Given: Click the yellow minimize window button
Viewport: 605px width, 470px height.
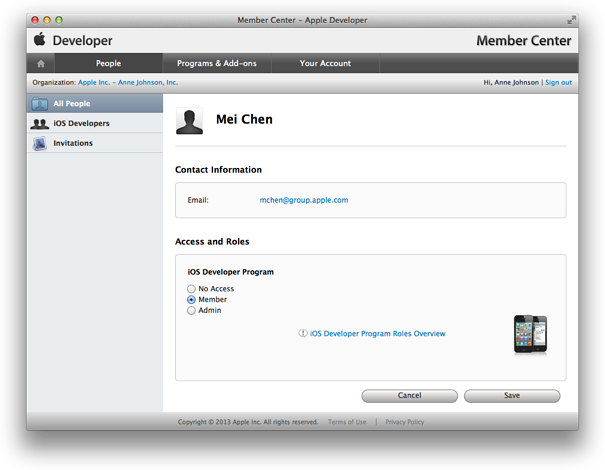Looking at the screenshot, I should [x=47, y=20].
